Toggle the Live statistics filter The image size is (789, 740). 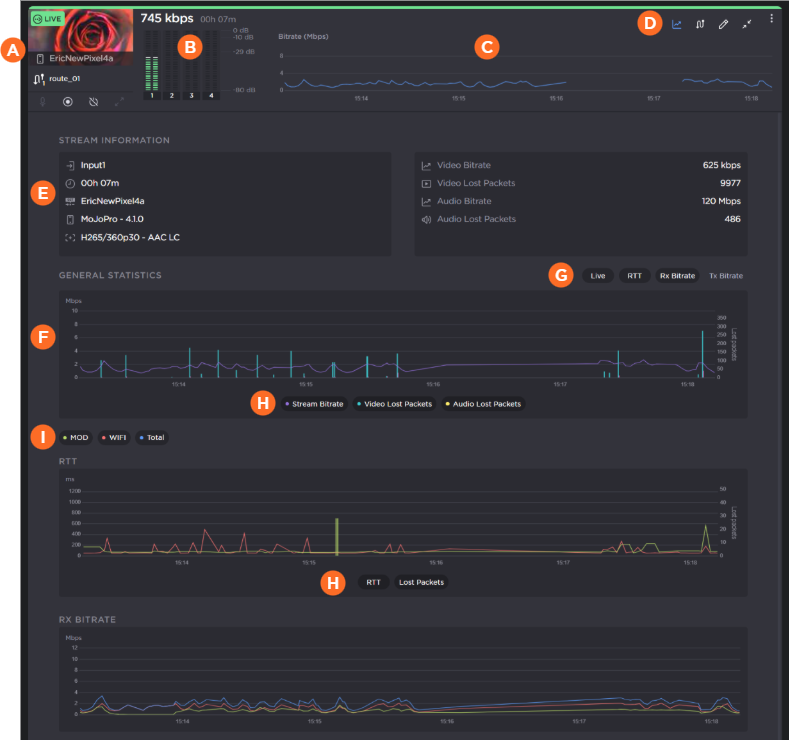pos(598,275)
